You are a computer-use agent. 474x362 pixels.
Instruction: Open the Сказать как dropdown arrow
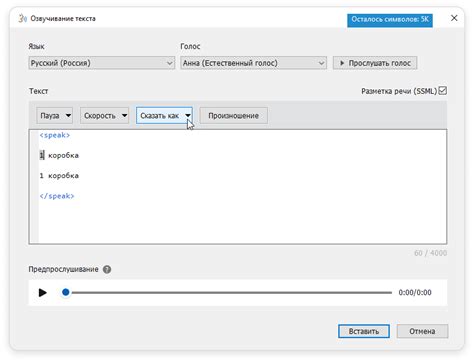pos(188,116)
